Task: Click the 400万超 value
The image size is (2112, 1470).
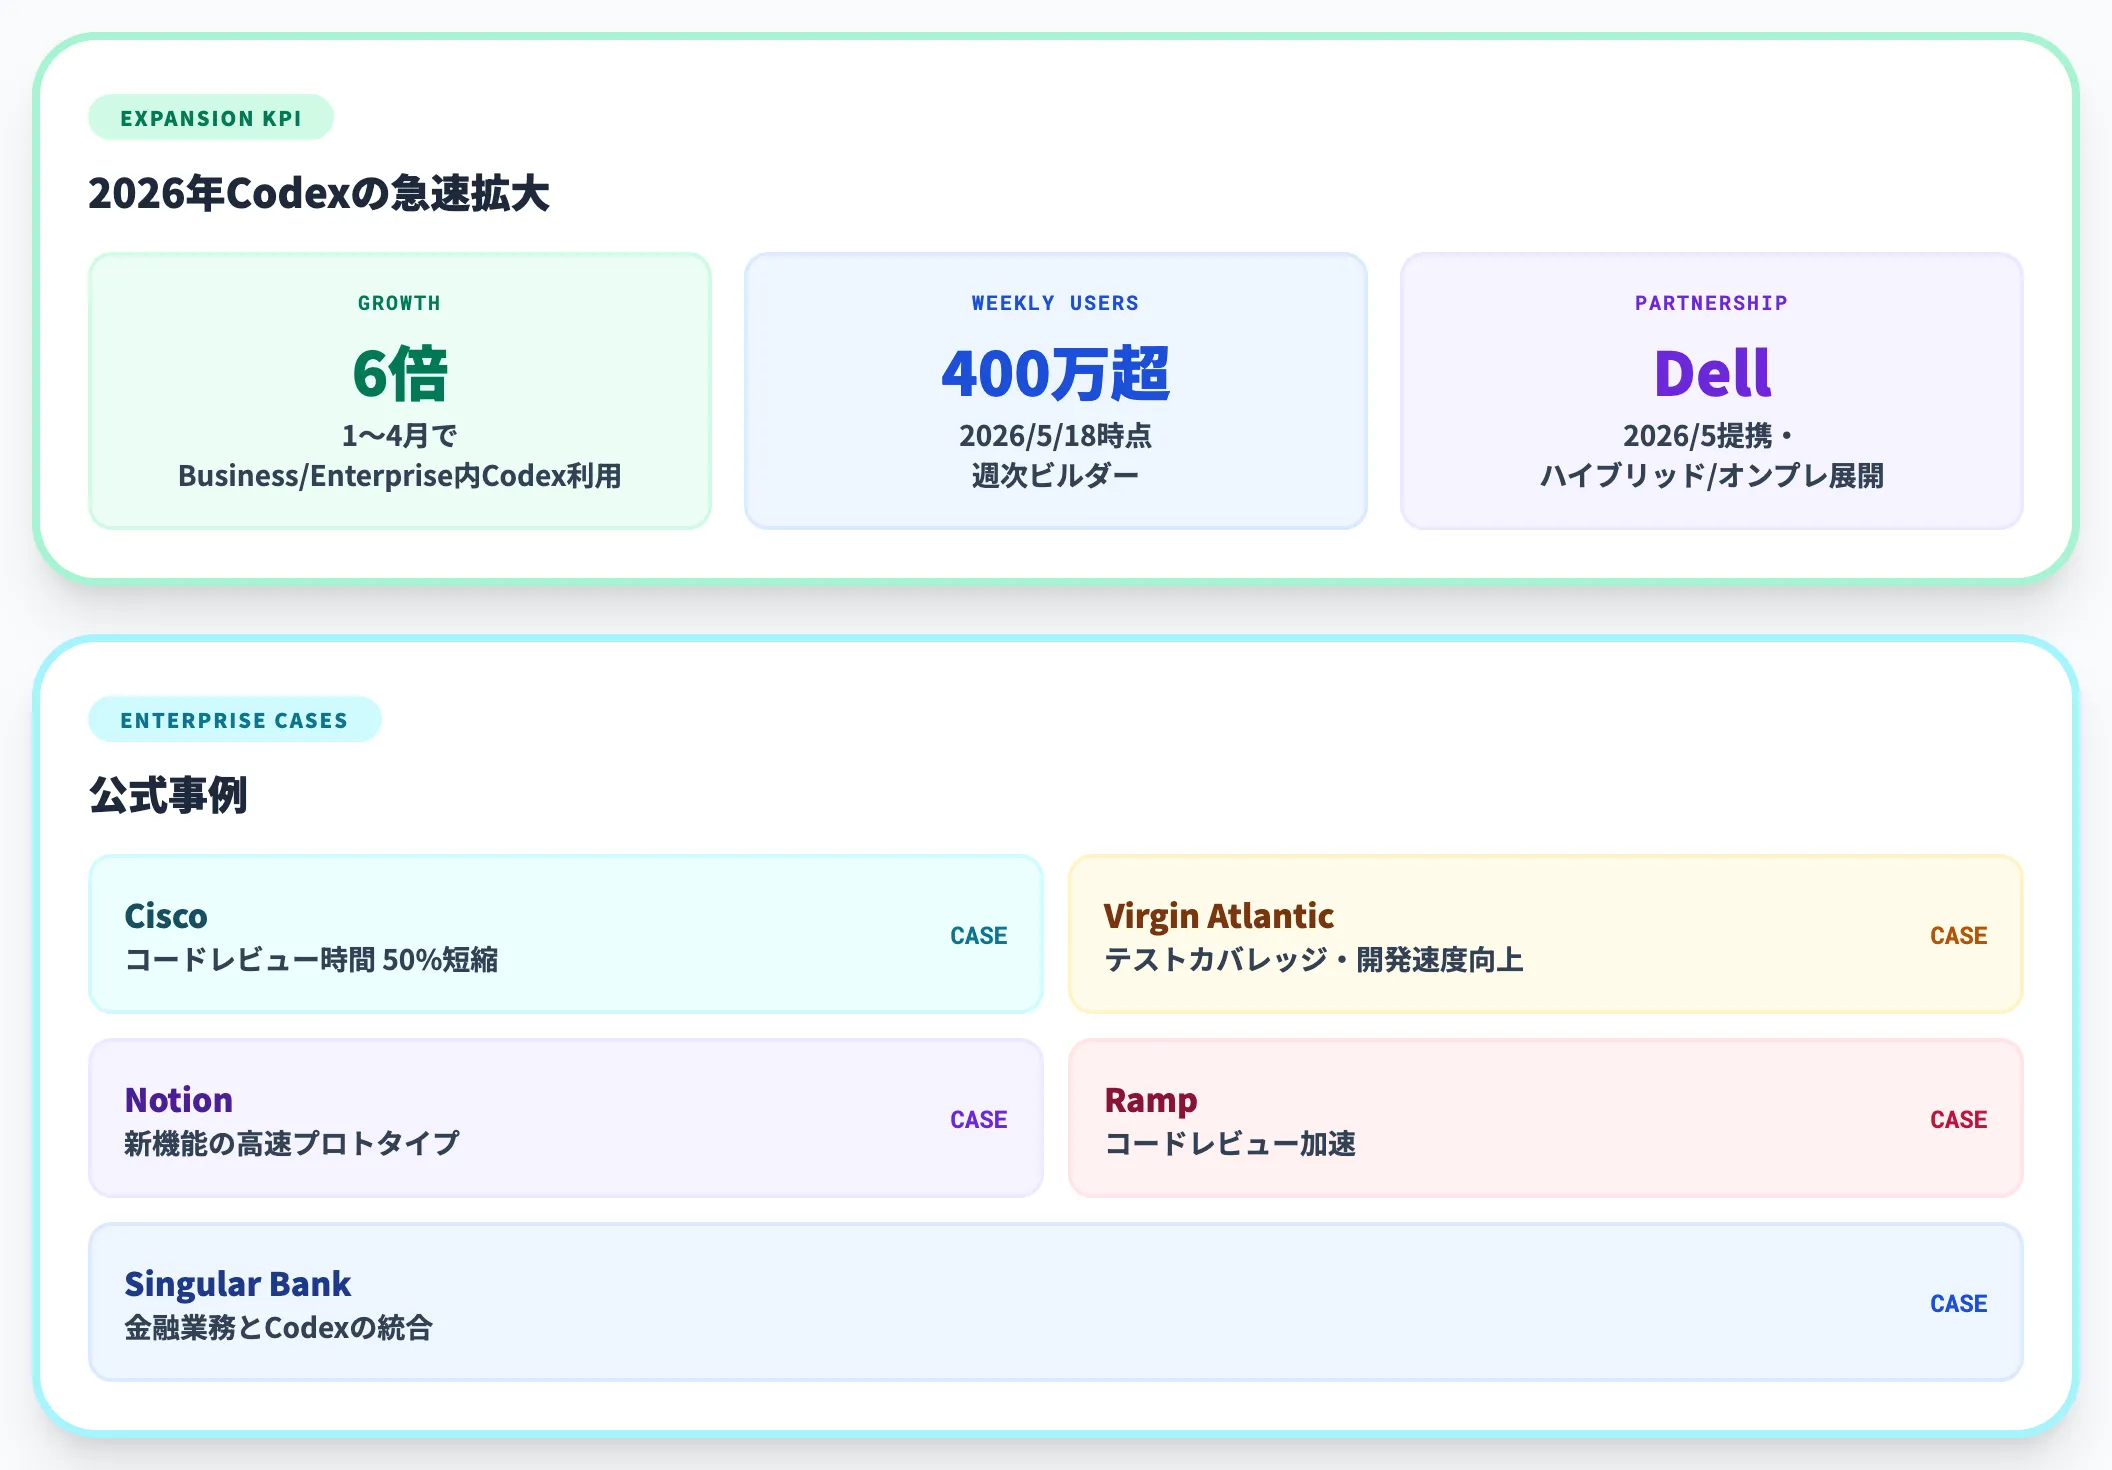Action: click(1056, 374)
